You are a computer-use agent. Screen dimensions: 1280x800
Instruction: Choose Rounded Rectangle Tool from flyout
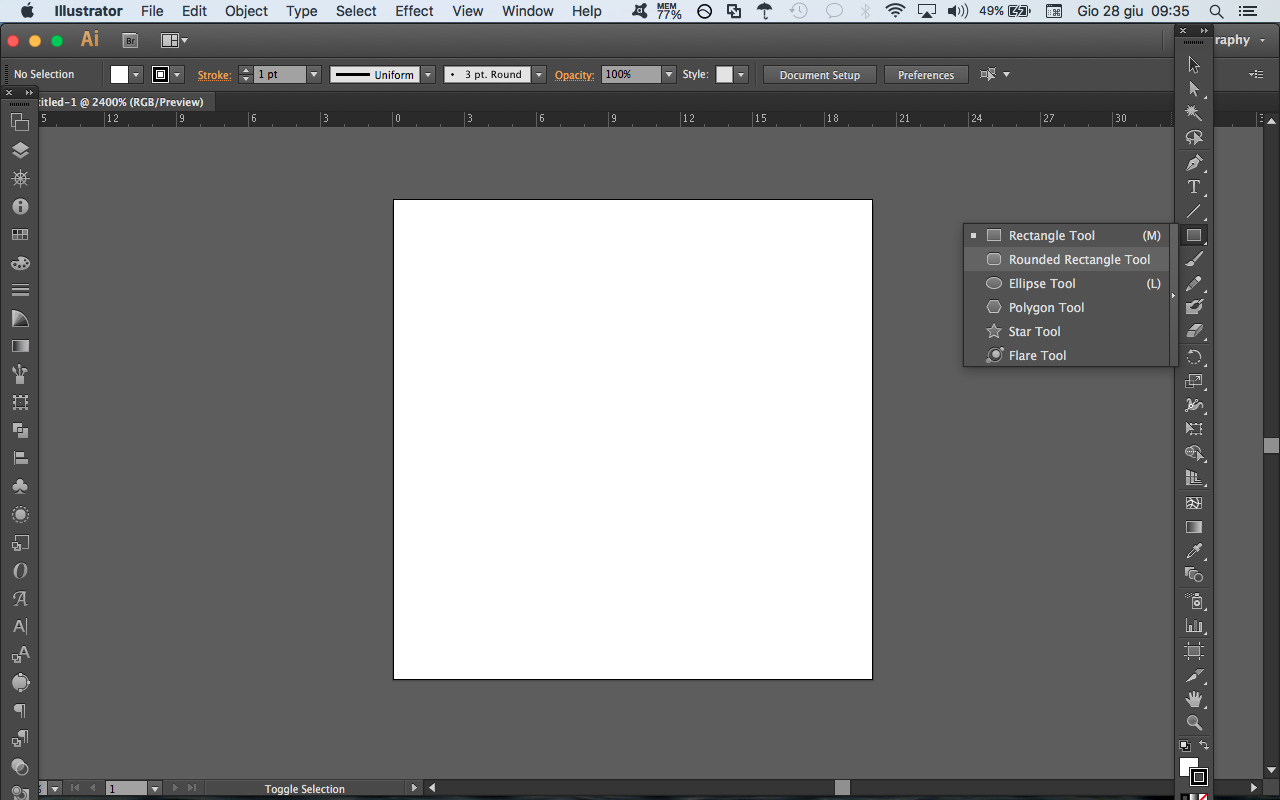pyautogui.click(x=1067, y=259)
